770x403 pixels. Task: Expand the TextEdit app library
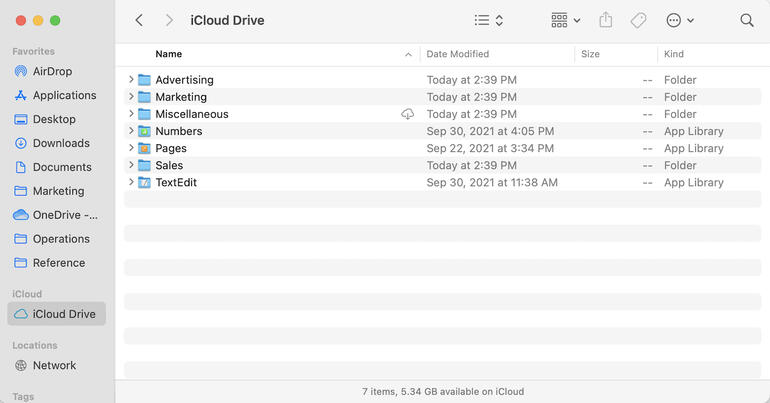tap(131, 182)
